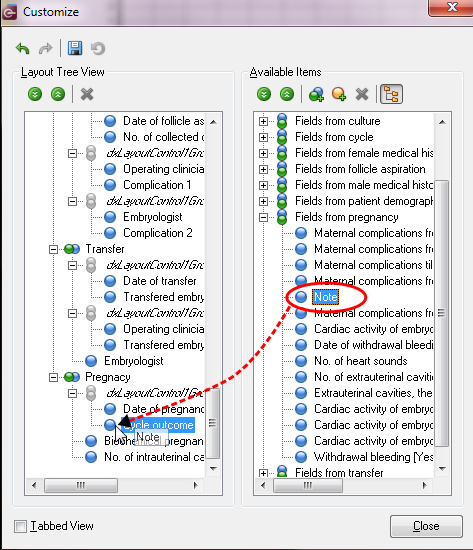
Task: Collapse all nodes in Layout Tree View
Action: pyautogui.click(x=58, y=94)
